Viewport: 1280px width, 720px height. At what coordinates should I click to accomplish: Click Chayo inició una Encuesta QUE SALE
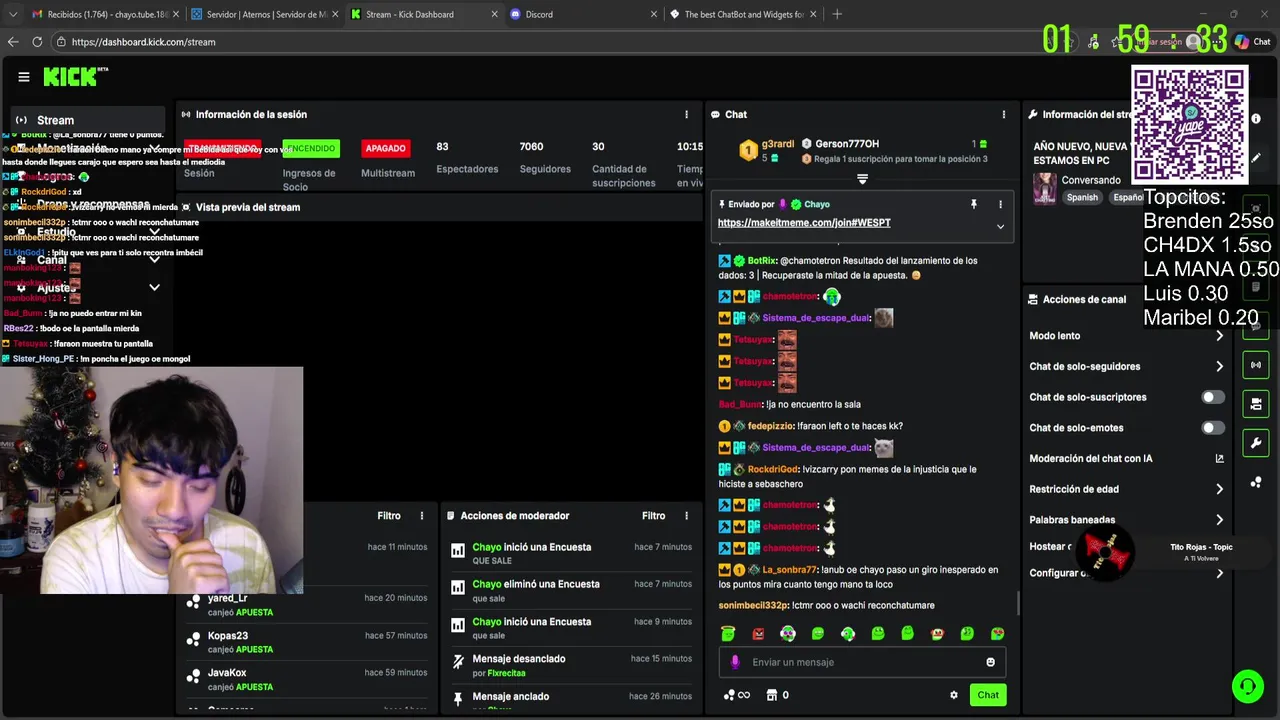[570, 554]
